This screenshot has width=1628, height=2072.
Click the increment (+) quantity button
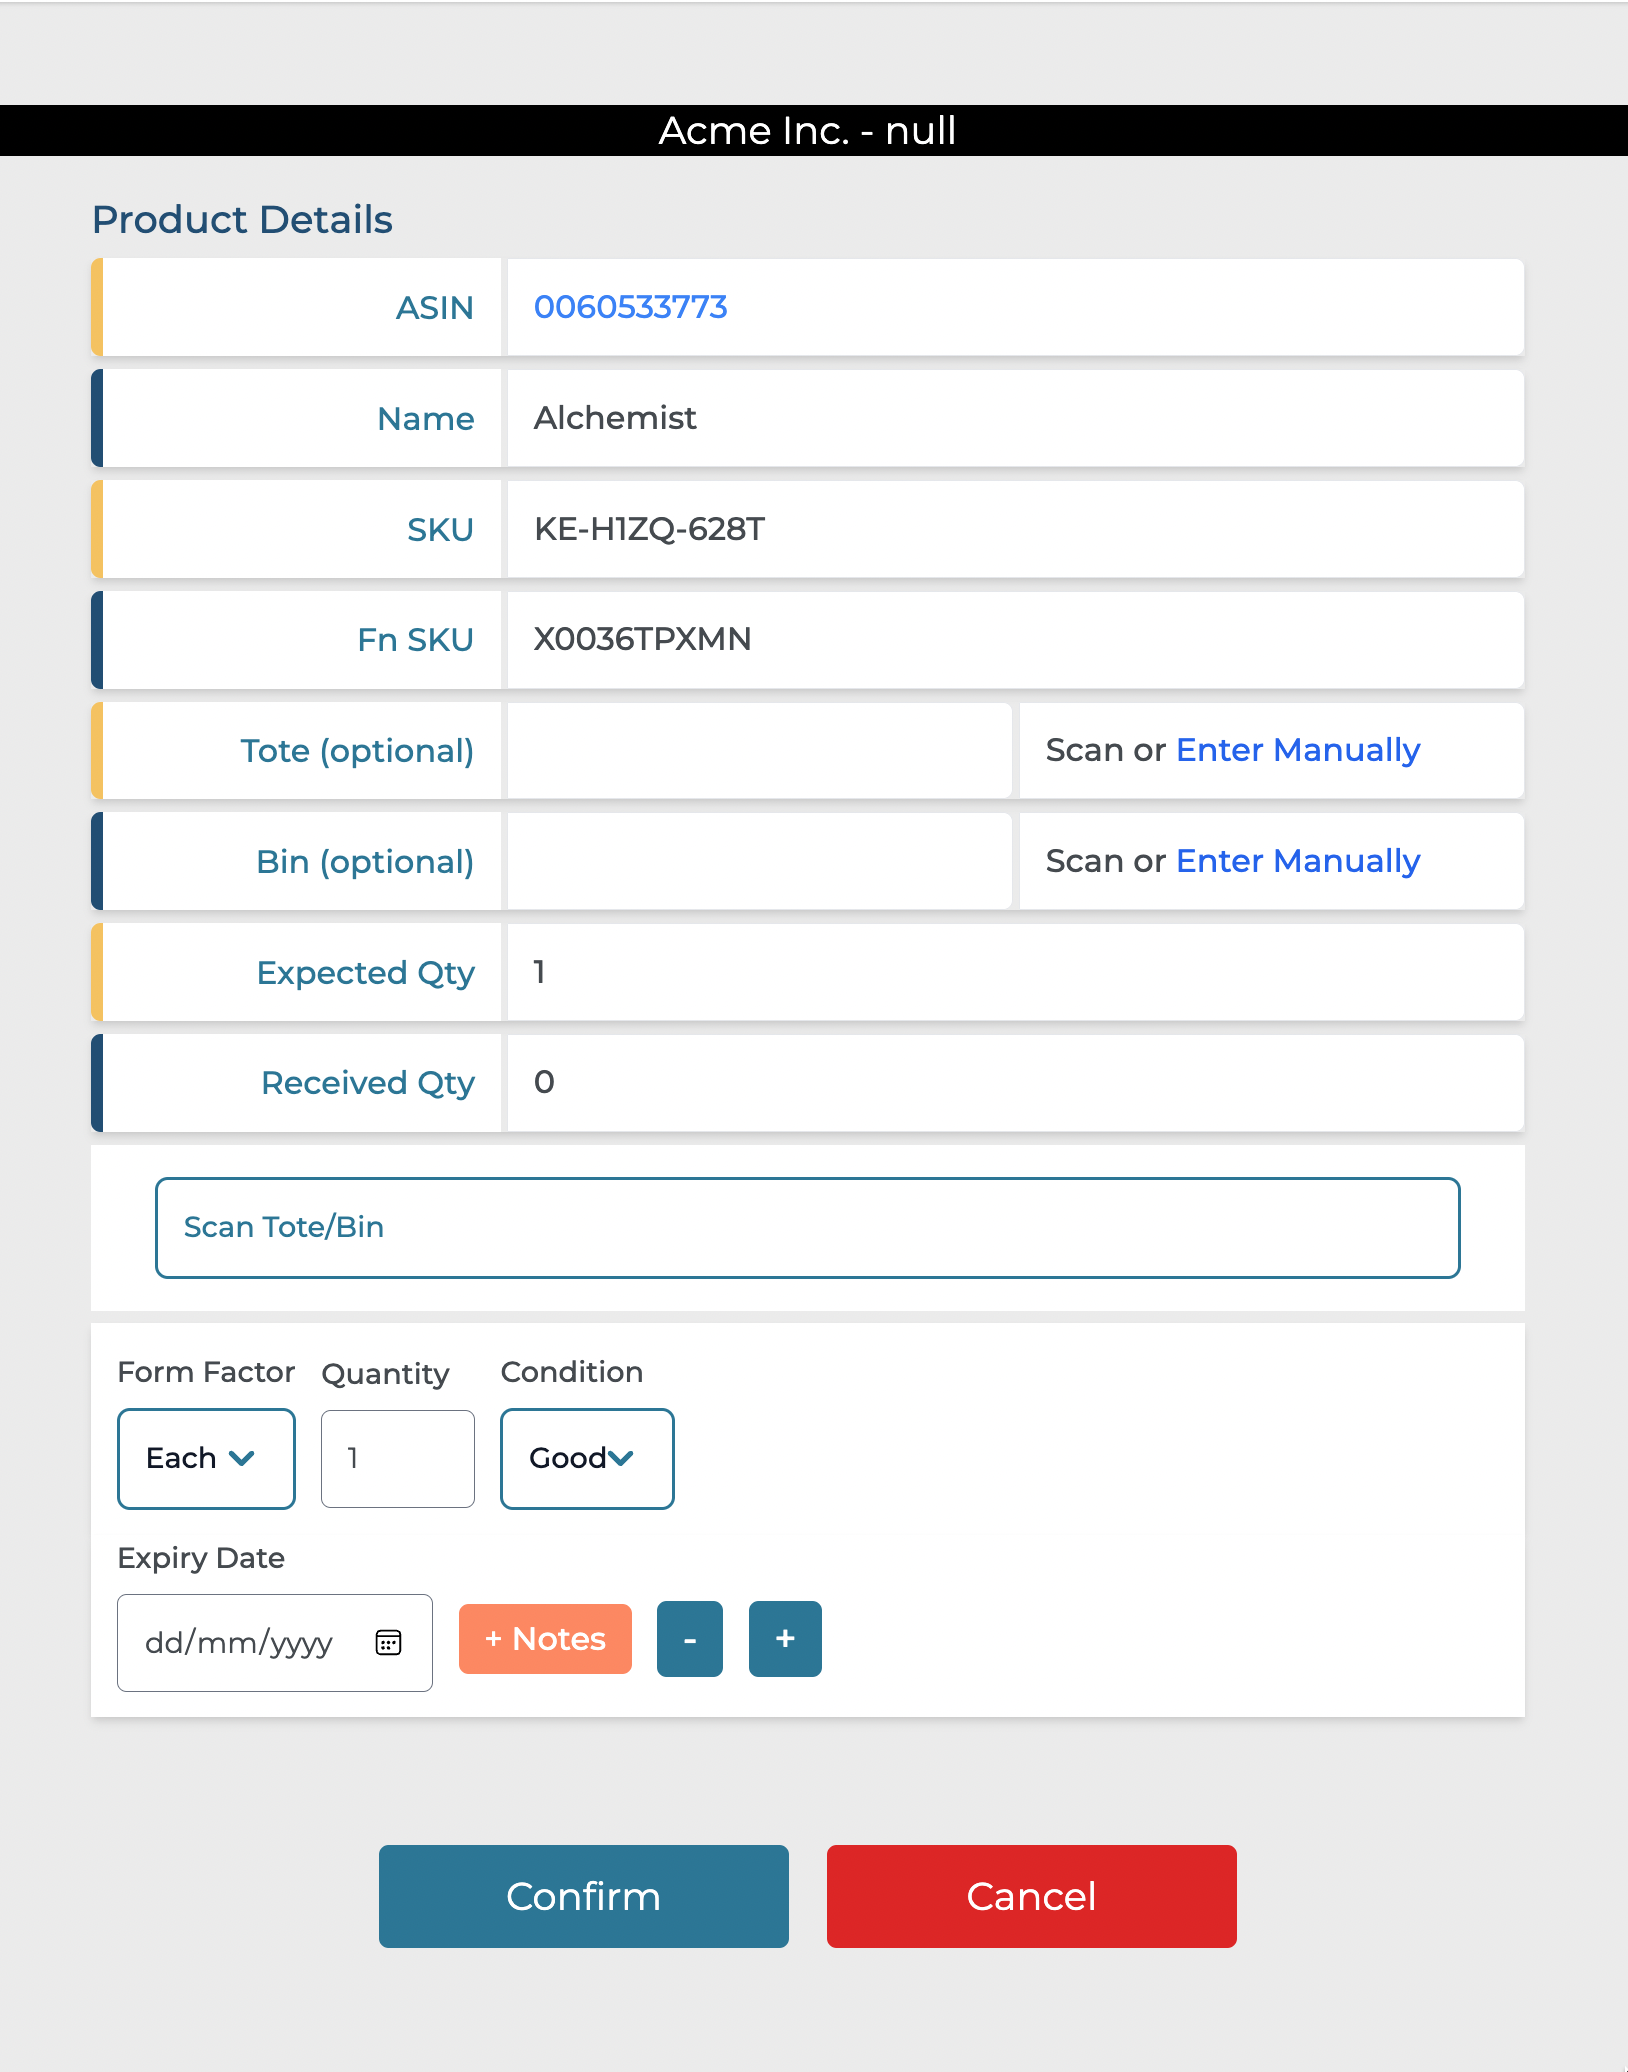click(x=784, y=1638)
